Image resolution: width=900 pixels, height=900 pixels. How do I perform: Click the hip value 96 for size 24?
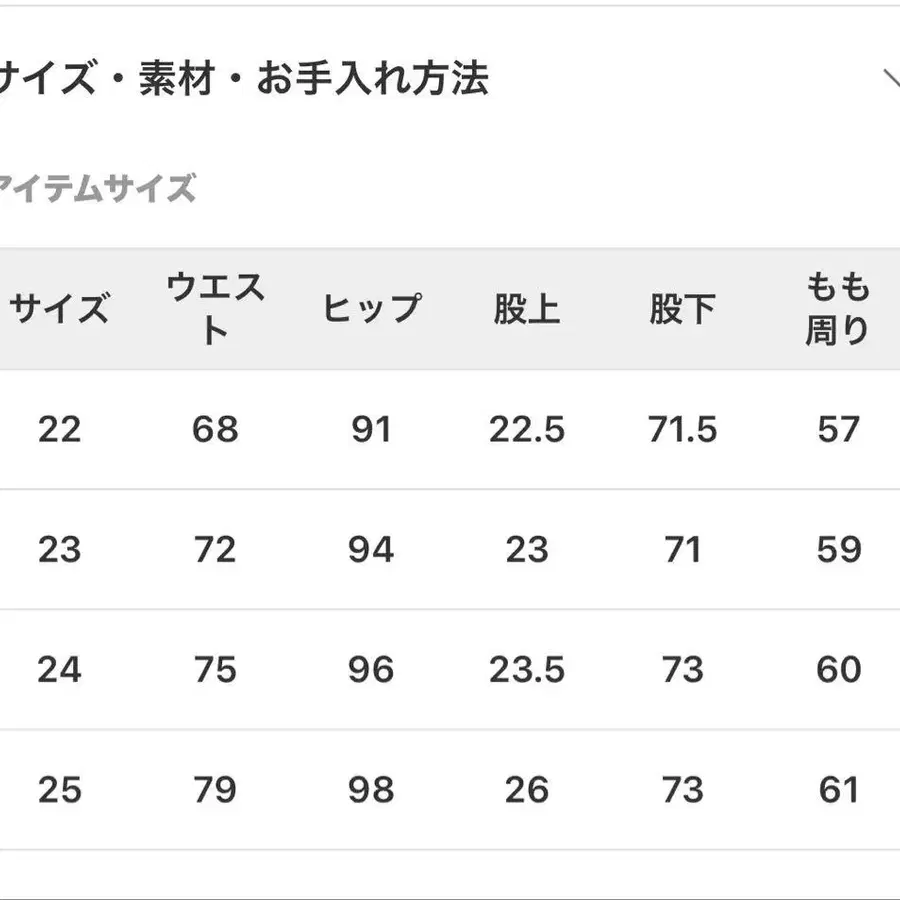(372, 667)
